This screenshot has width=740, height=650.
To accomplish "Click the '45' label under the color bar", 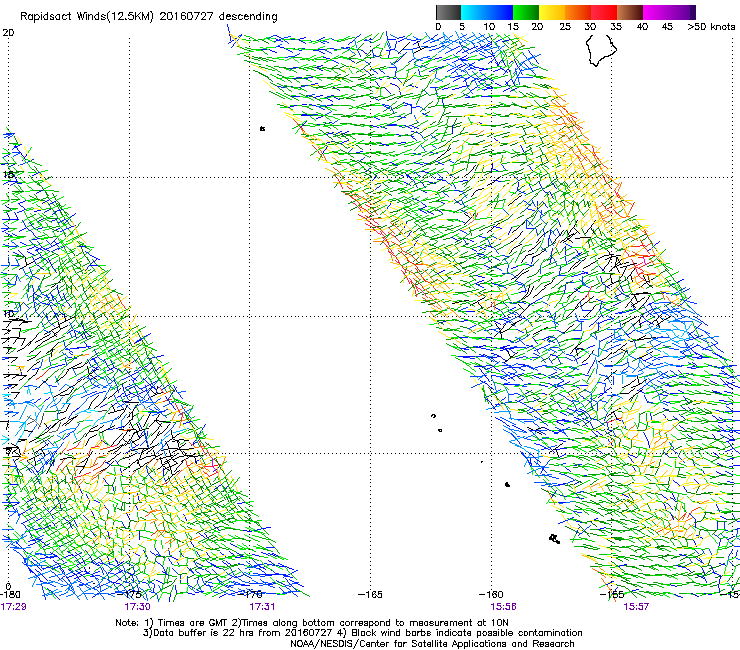I will click(667, 27).
